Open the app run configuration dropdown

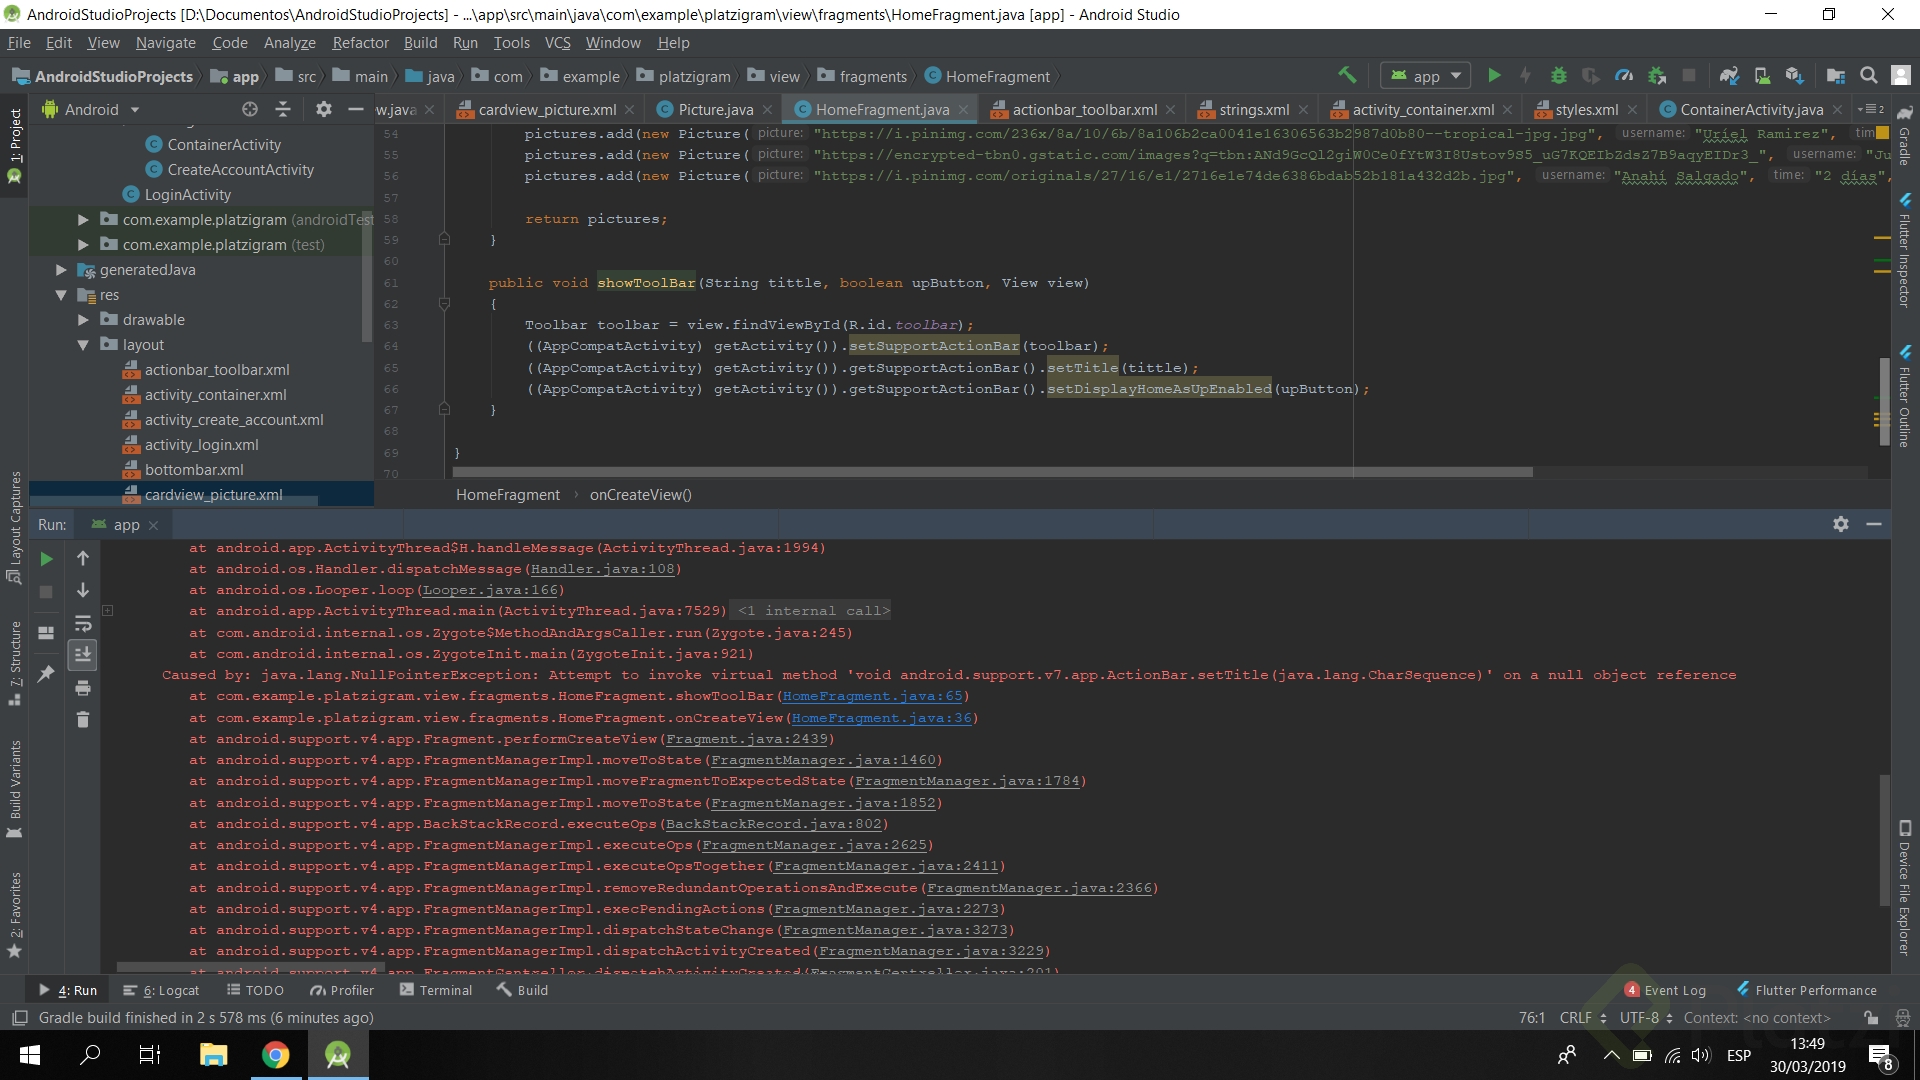pos(1426,76)
